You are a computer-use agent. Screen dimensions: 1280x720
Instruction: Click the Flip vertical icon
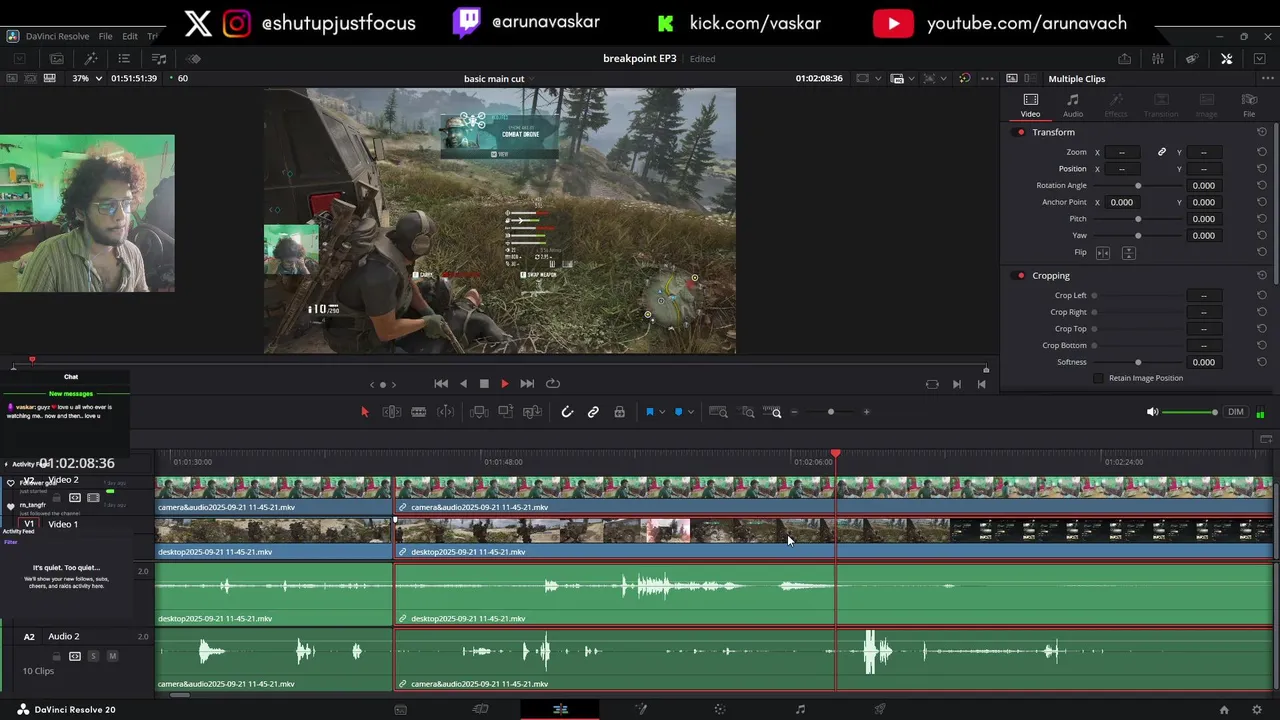point(1128,253)
